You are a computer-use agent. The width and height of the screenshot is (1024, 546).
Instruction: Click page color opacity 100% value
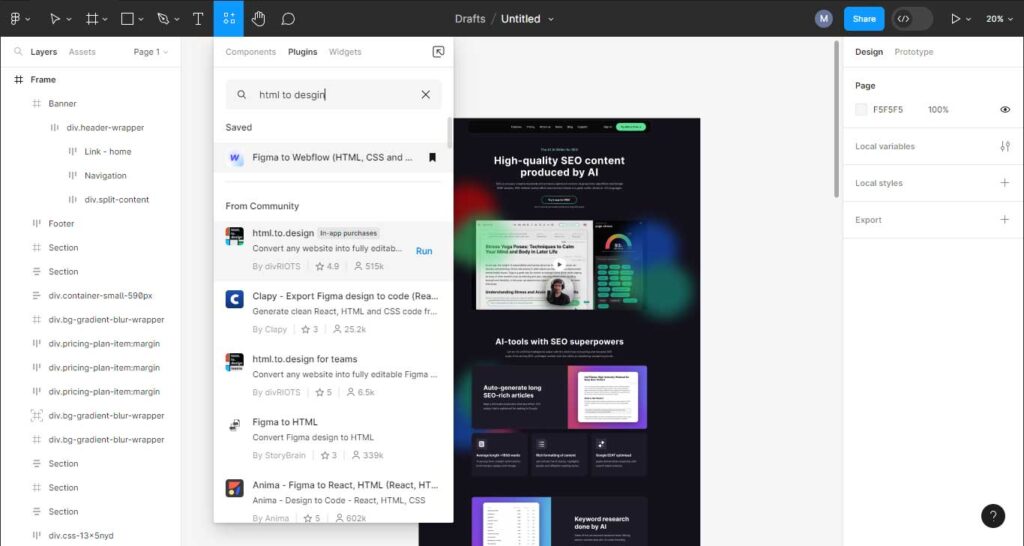pyautogui.click(x=938, y=110)
